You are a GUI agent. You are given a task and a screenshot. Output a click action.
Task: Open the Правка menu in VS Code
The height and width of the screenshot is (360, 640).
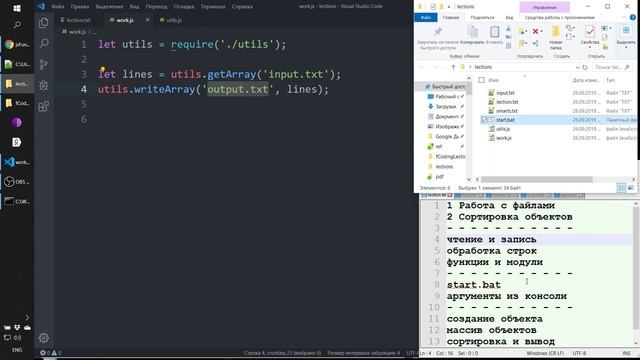(x=80, y=7)
